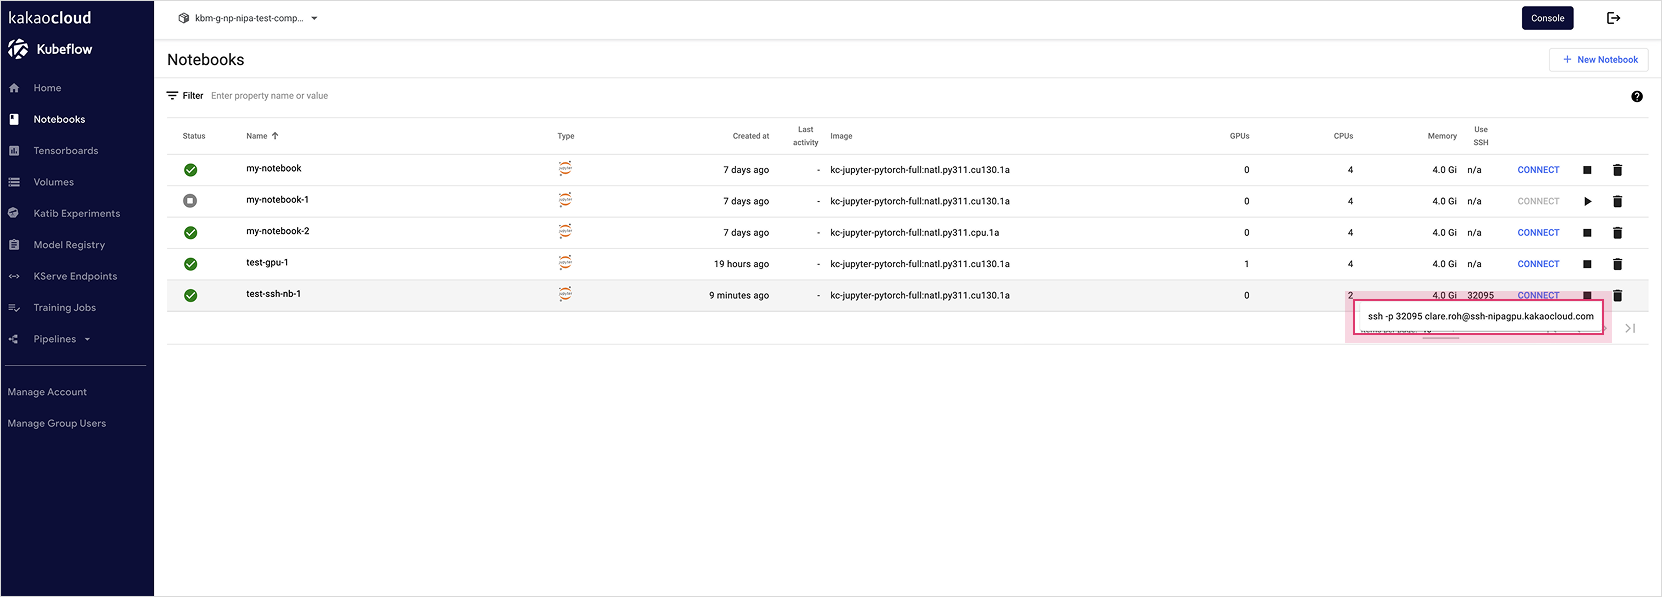This screenshot has width=1662, height=597.
Task: Open the project namespace dropdown
Action: (248, 18)
